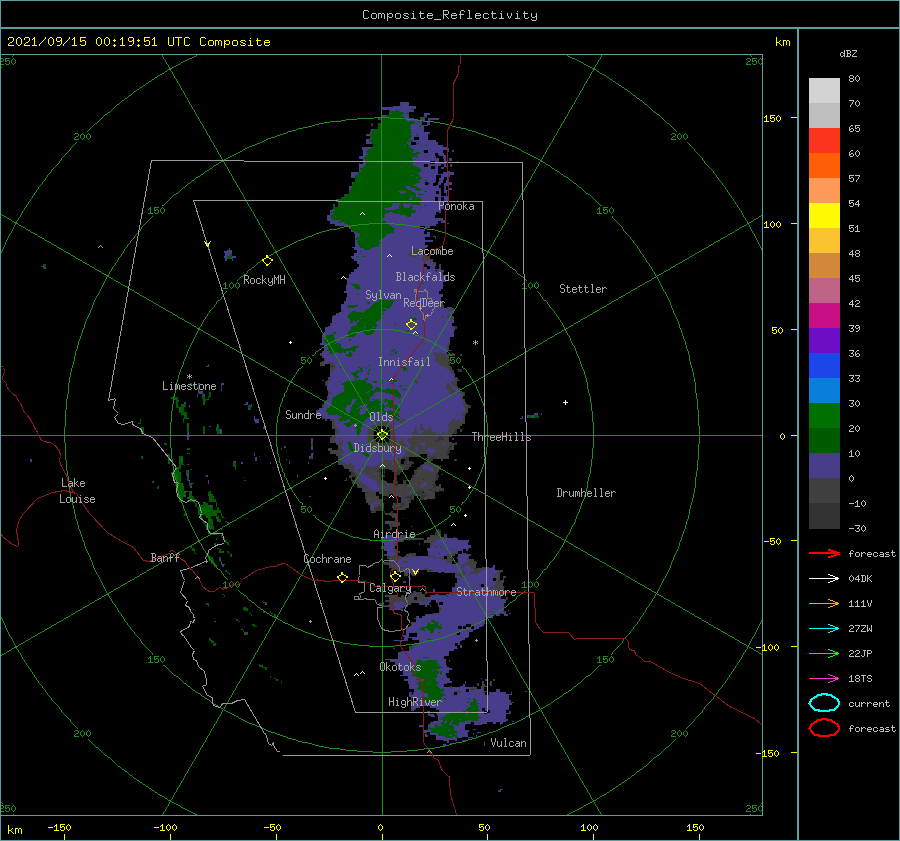Click the Sylvan label
Viewport: 900px width, 841px height.
click(x=383, y=295)
